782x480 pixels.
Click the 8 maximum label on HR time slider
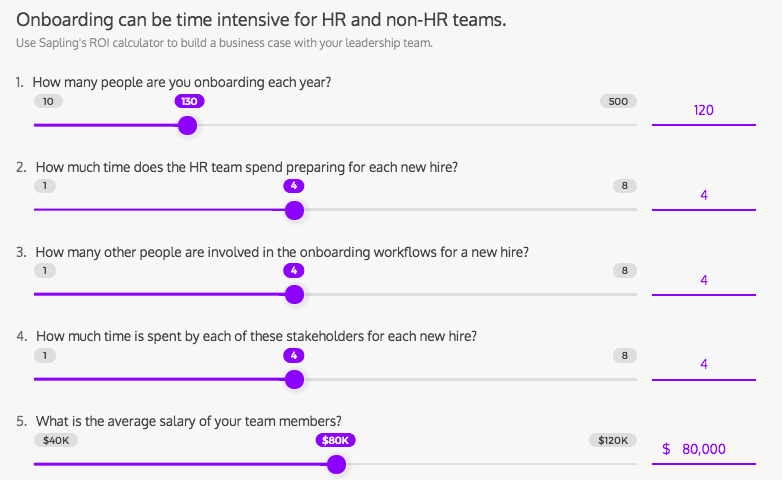(624, 186)
